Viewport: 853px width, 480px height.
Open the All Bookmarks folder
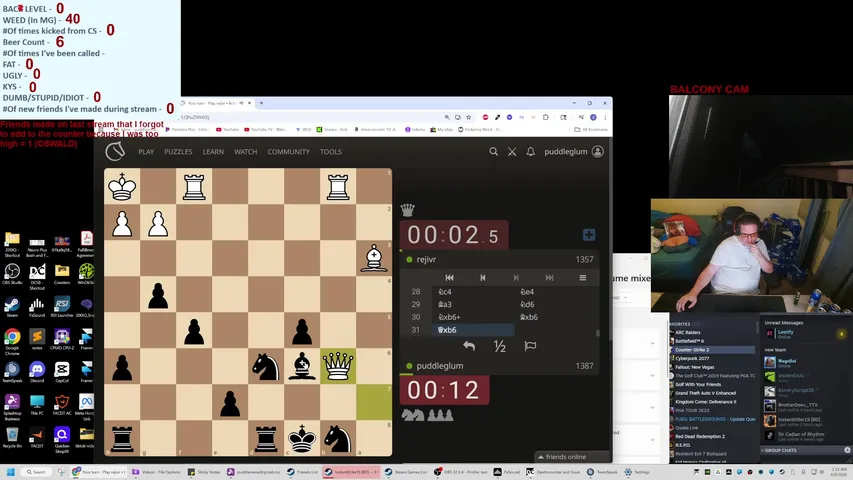pos(591,130)
